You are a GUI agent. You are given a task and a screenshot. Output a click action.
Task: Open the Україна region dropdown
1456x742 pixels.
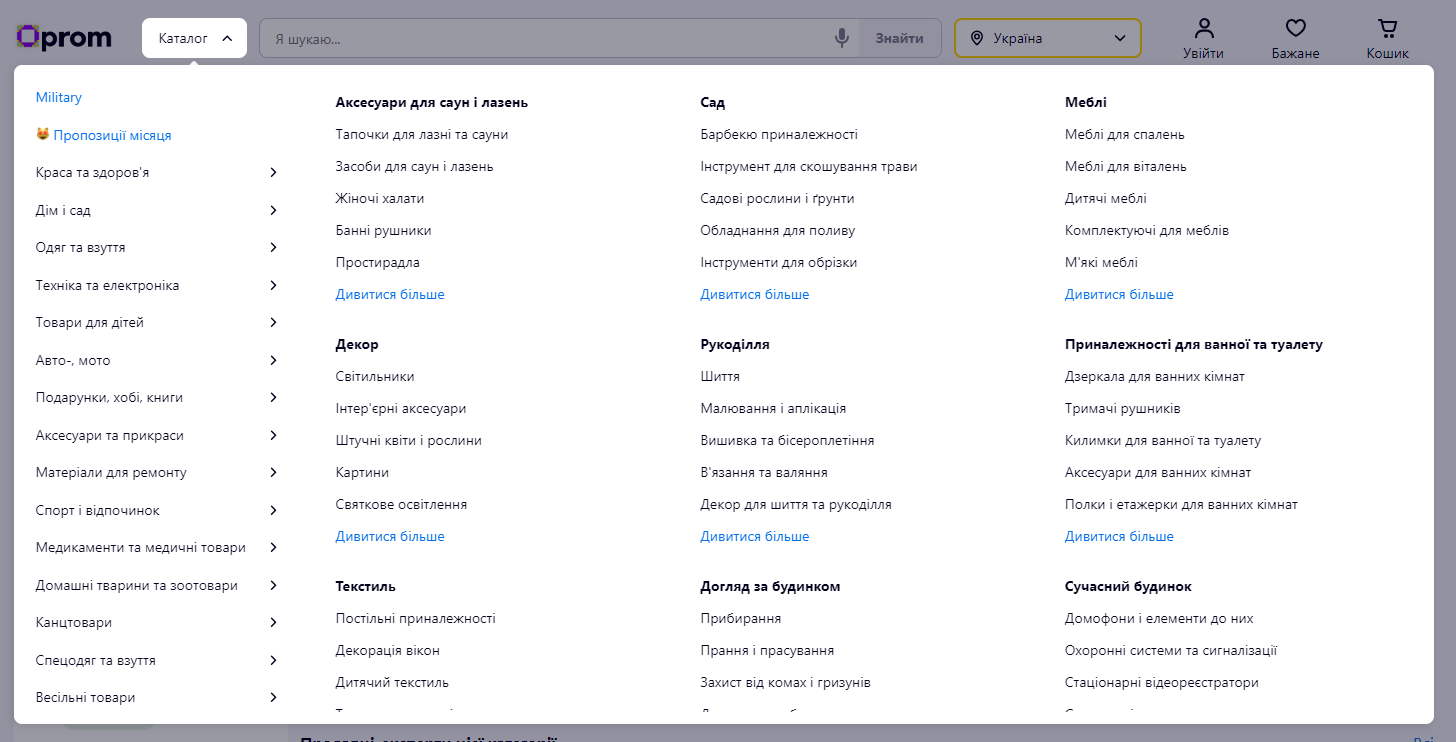tap(1047, 38)
